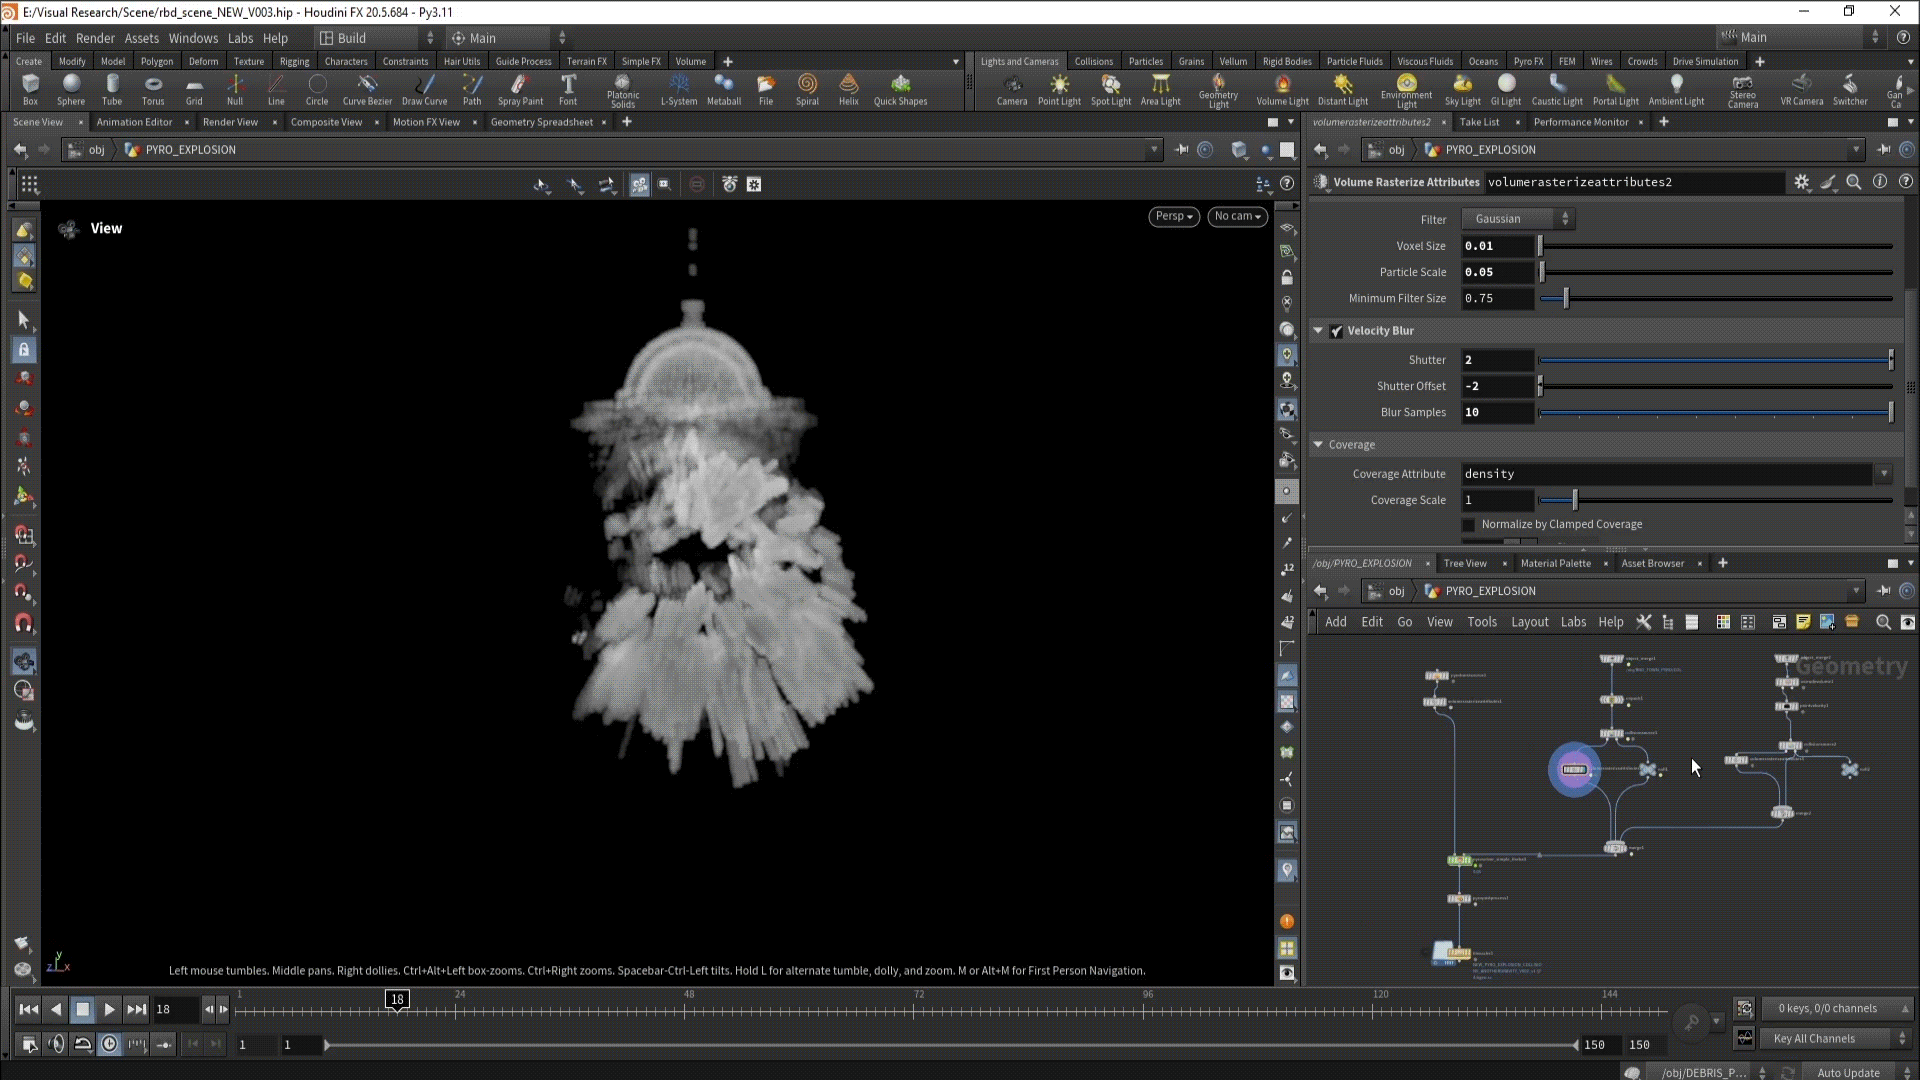Viewport: 1920px width, 1080px height.
Task: Open the Key All Channels dropdown
Action: 1836,1039
